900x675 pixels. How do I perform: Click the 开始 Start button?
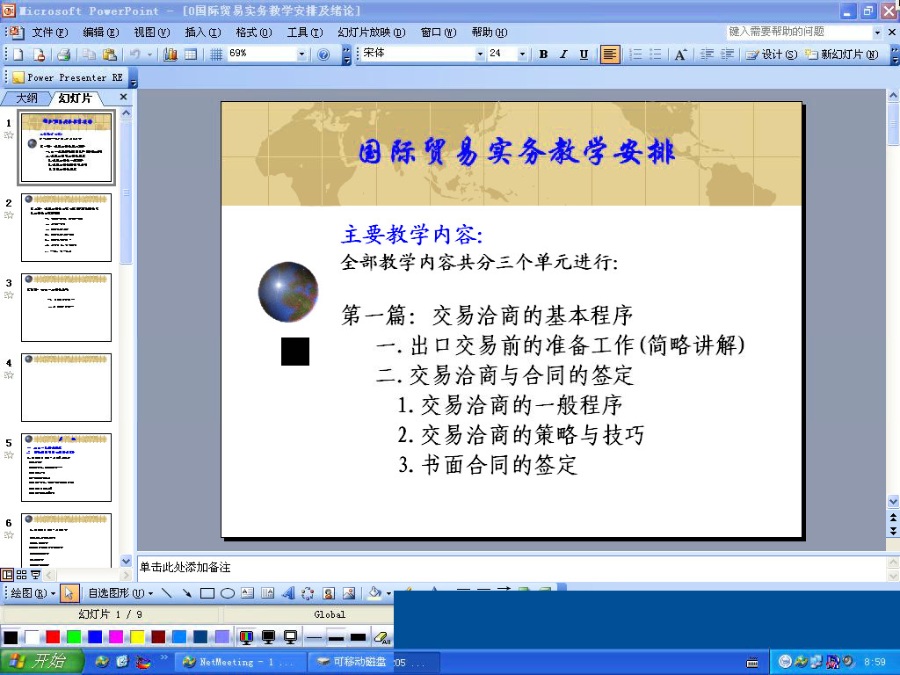pyautogui.click(x=41, y=662)
